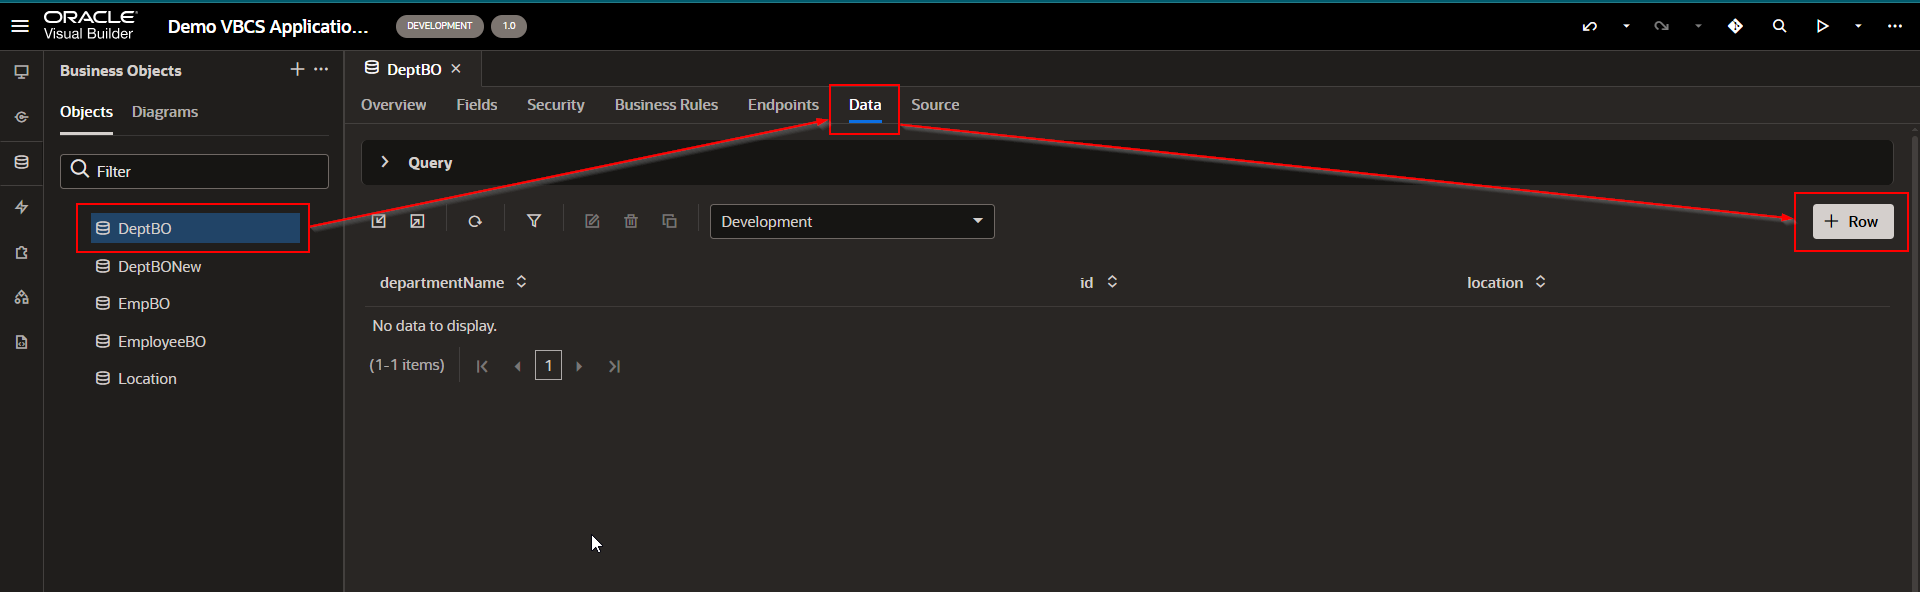Open the Components puzzle-piece navigator icon
The height and width of the screenshot is (592, 1920).
[x=21, y=253]
